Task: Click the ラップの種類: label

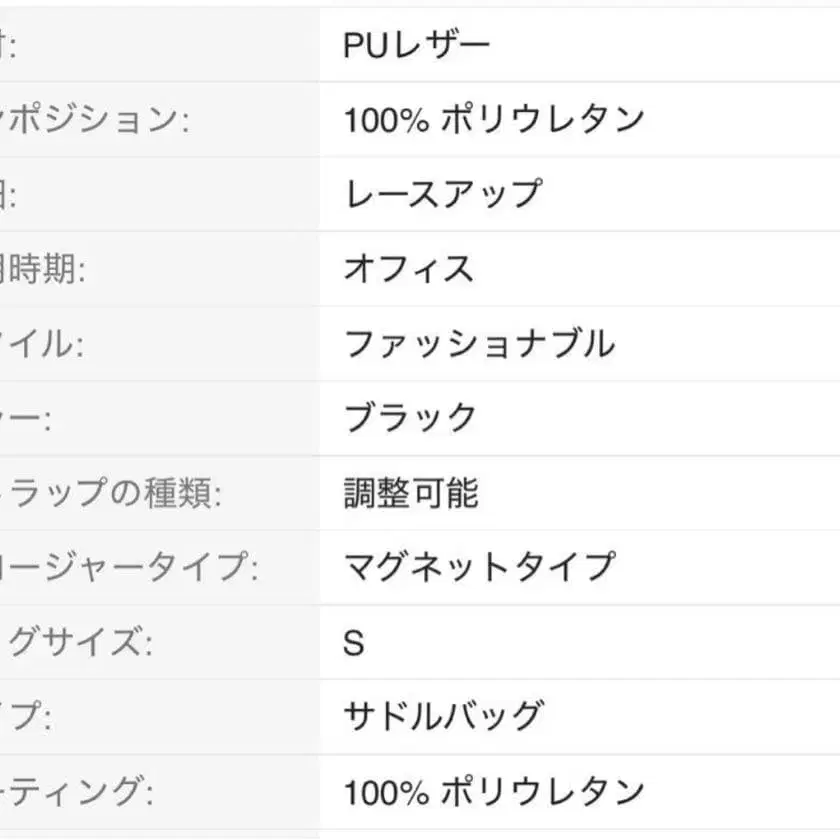Action: click(112, 493)
